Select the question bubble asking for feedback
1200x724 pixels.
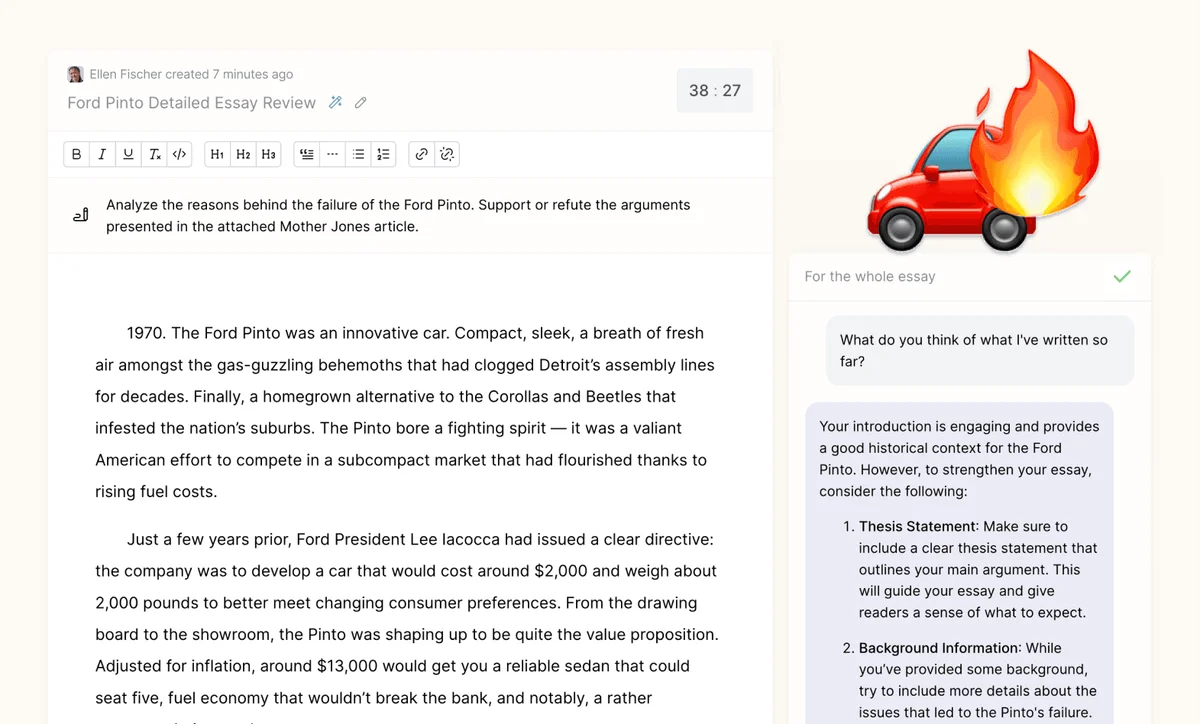[x=978, y=350]
